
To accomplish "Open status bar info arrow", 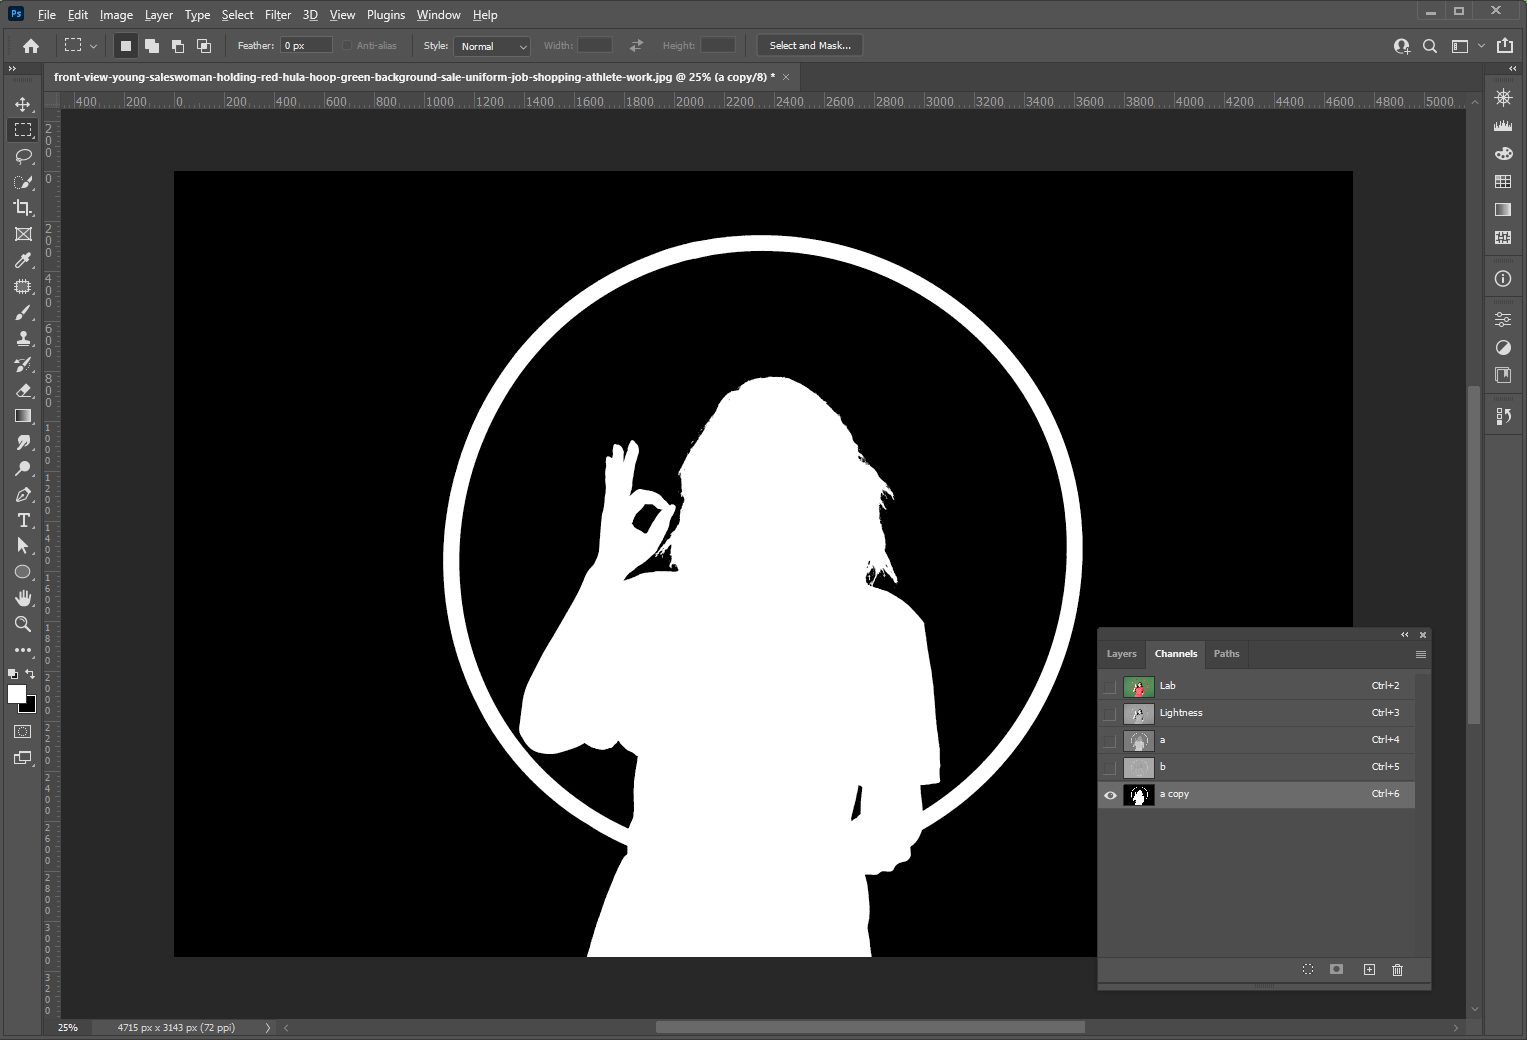I will pyautogui.click(x=267, y=1027).
